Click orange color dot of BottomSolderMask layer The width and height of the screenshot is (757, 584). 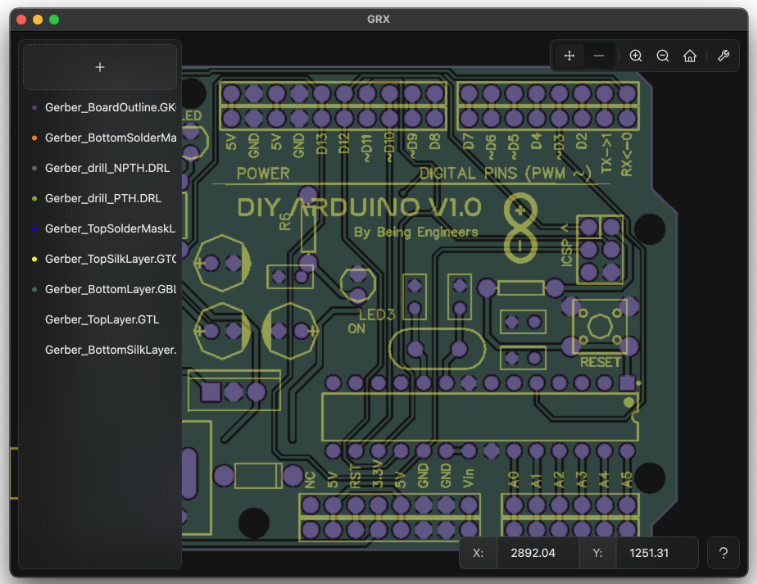pyautogui.click(x=34, y=138)
